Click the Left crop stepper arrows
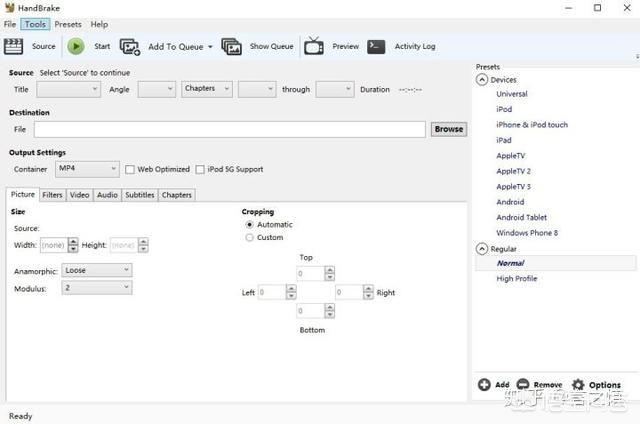The height and width of the screenshot is (424, 640). point(291,292)
